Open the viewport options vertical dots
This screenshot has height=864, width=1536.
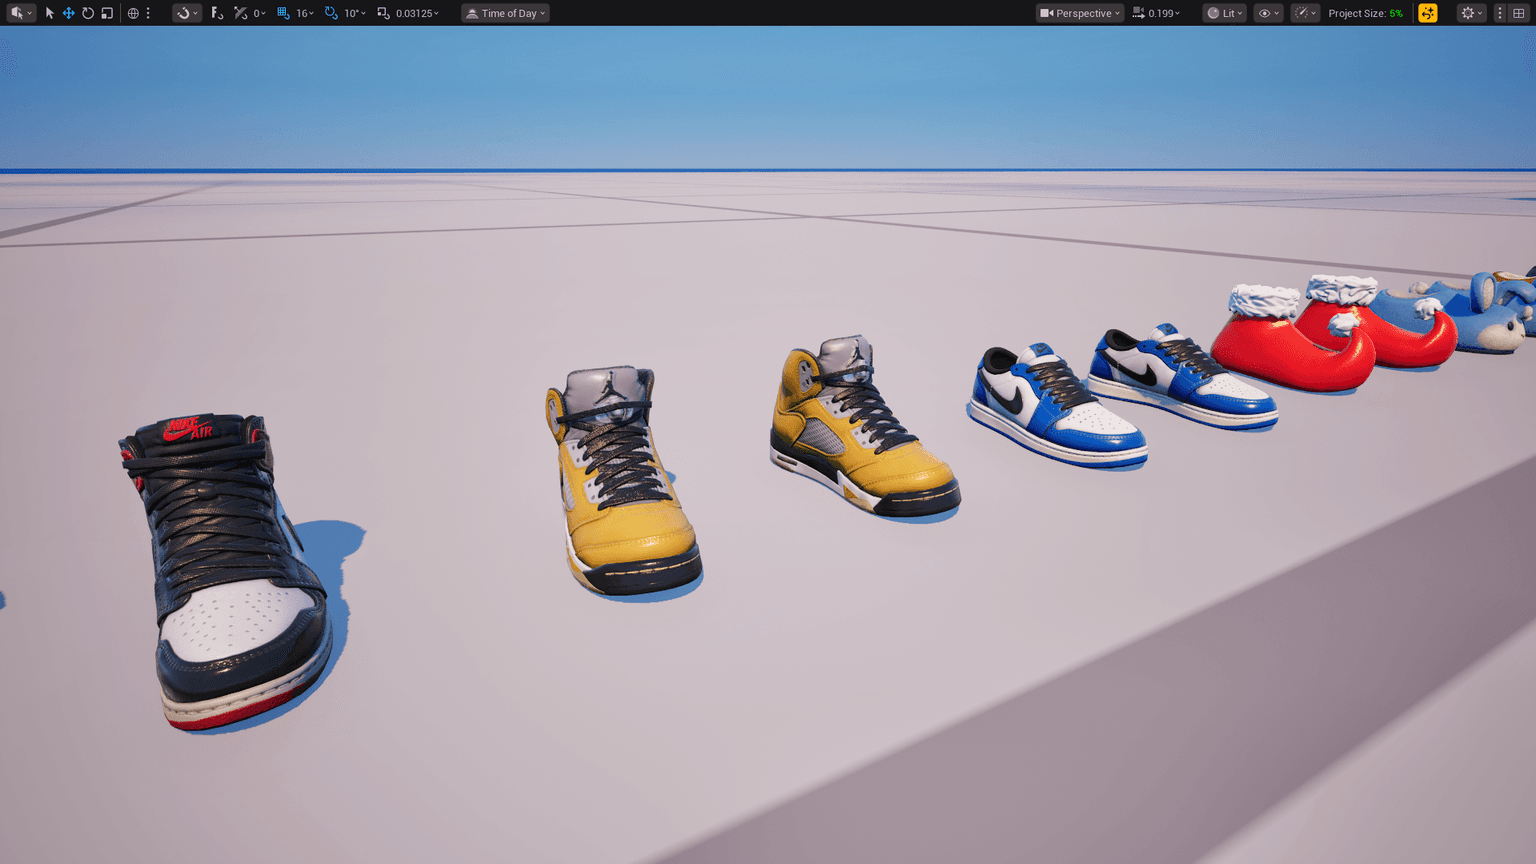1500,13
